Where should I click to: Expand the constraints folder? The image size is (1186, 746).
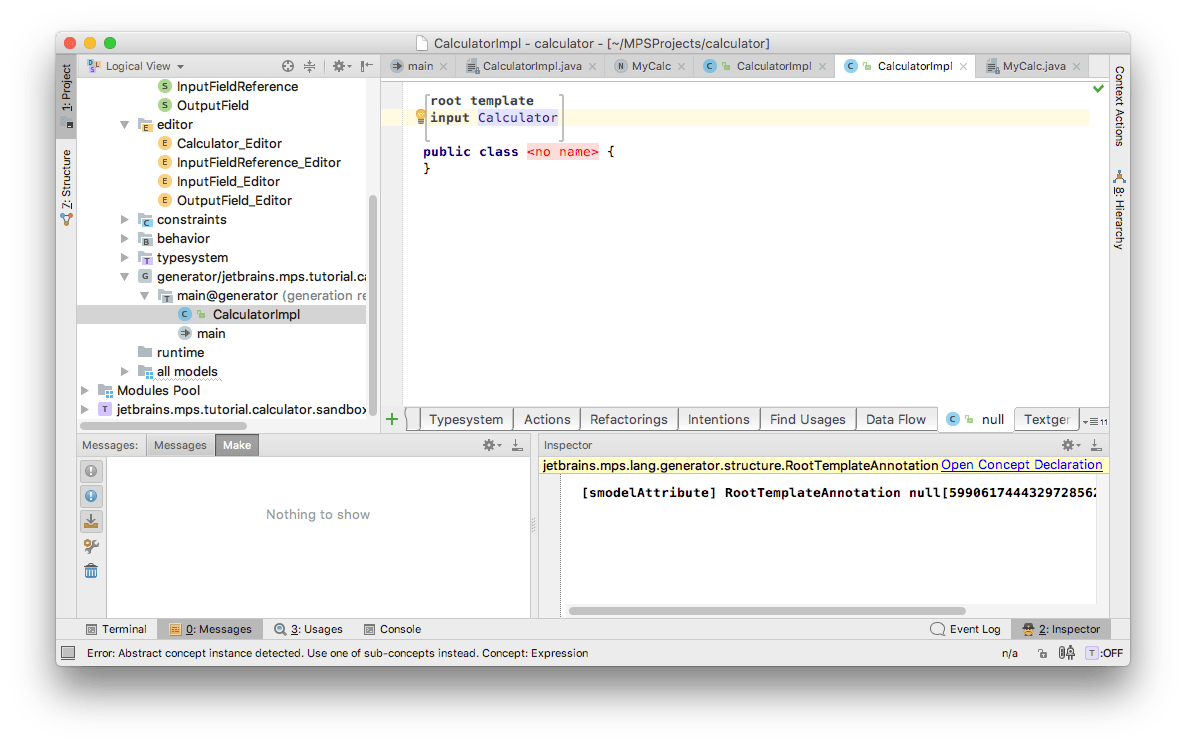[125, 220]
